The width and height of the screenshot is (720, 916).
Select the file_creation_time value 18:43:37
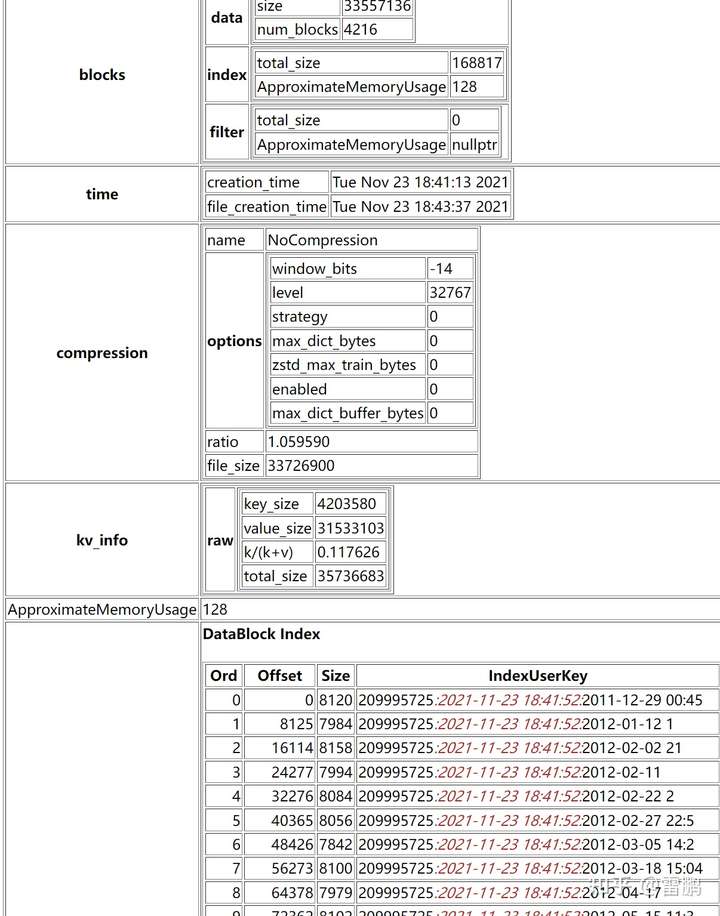click(x=441, y=207)
